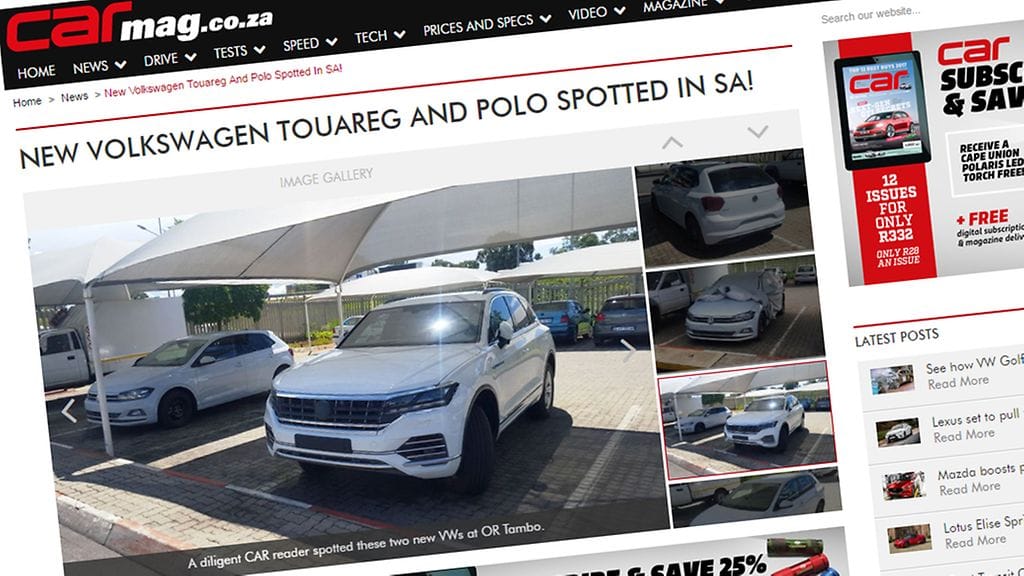This screenshot has width=1024, height=576.
Task: Advance to next gallery image arrow
Action: pyautogui.click(x=628, y=351)
